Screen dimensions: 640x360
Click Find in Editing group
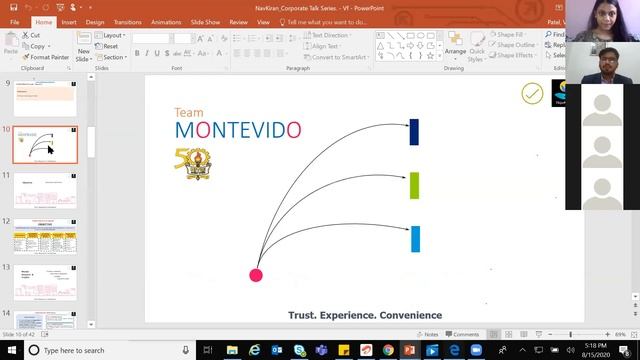(555, 35)
